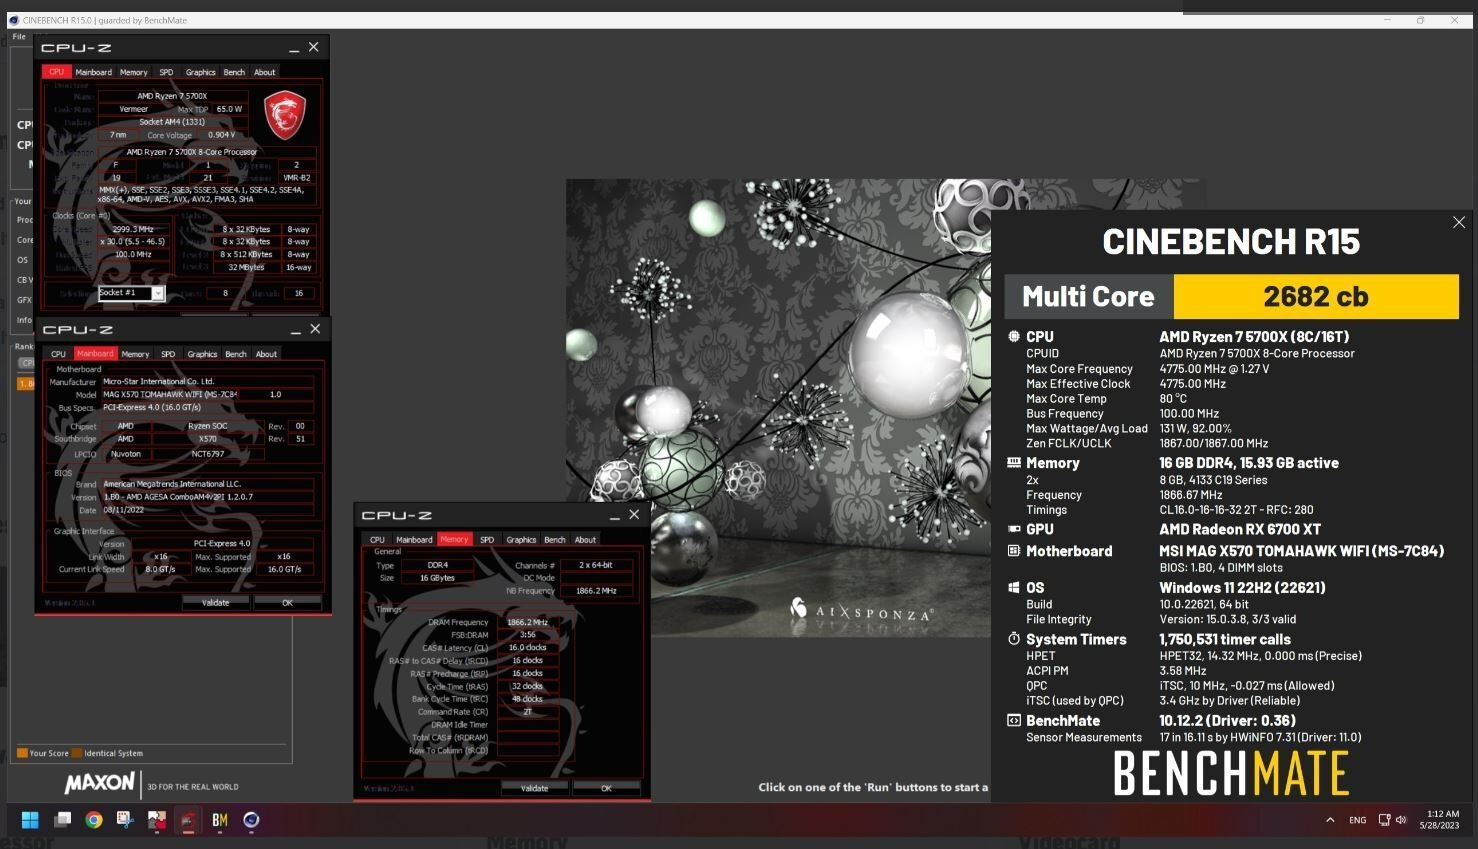Expand the Socket #1 selection dropdown

click(158, 293)
